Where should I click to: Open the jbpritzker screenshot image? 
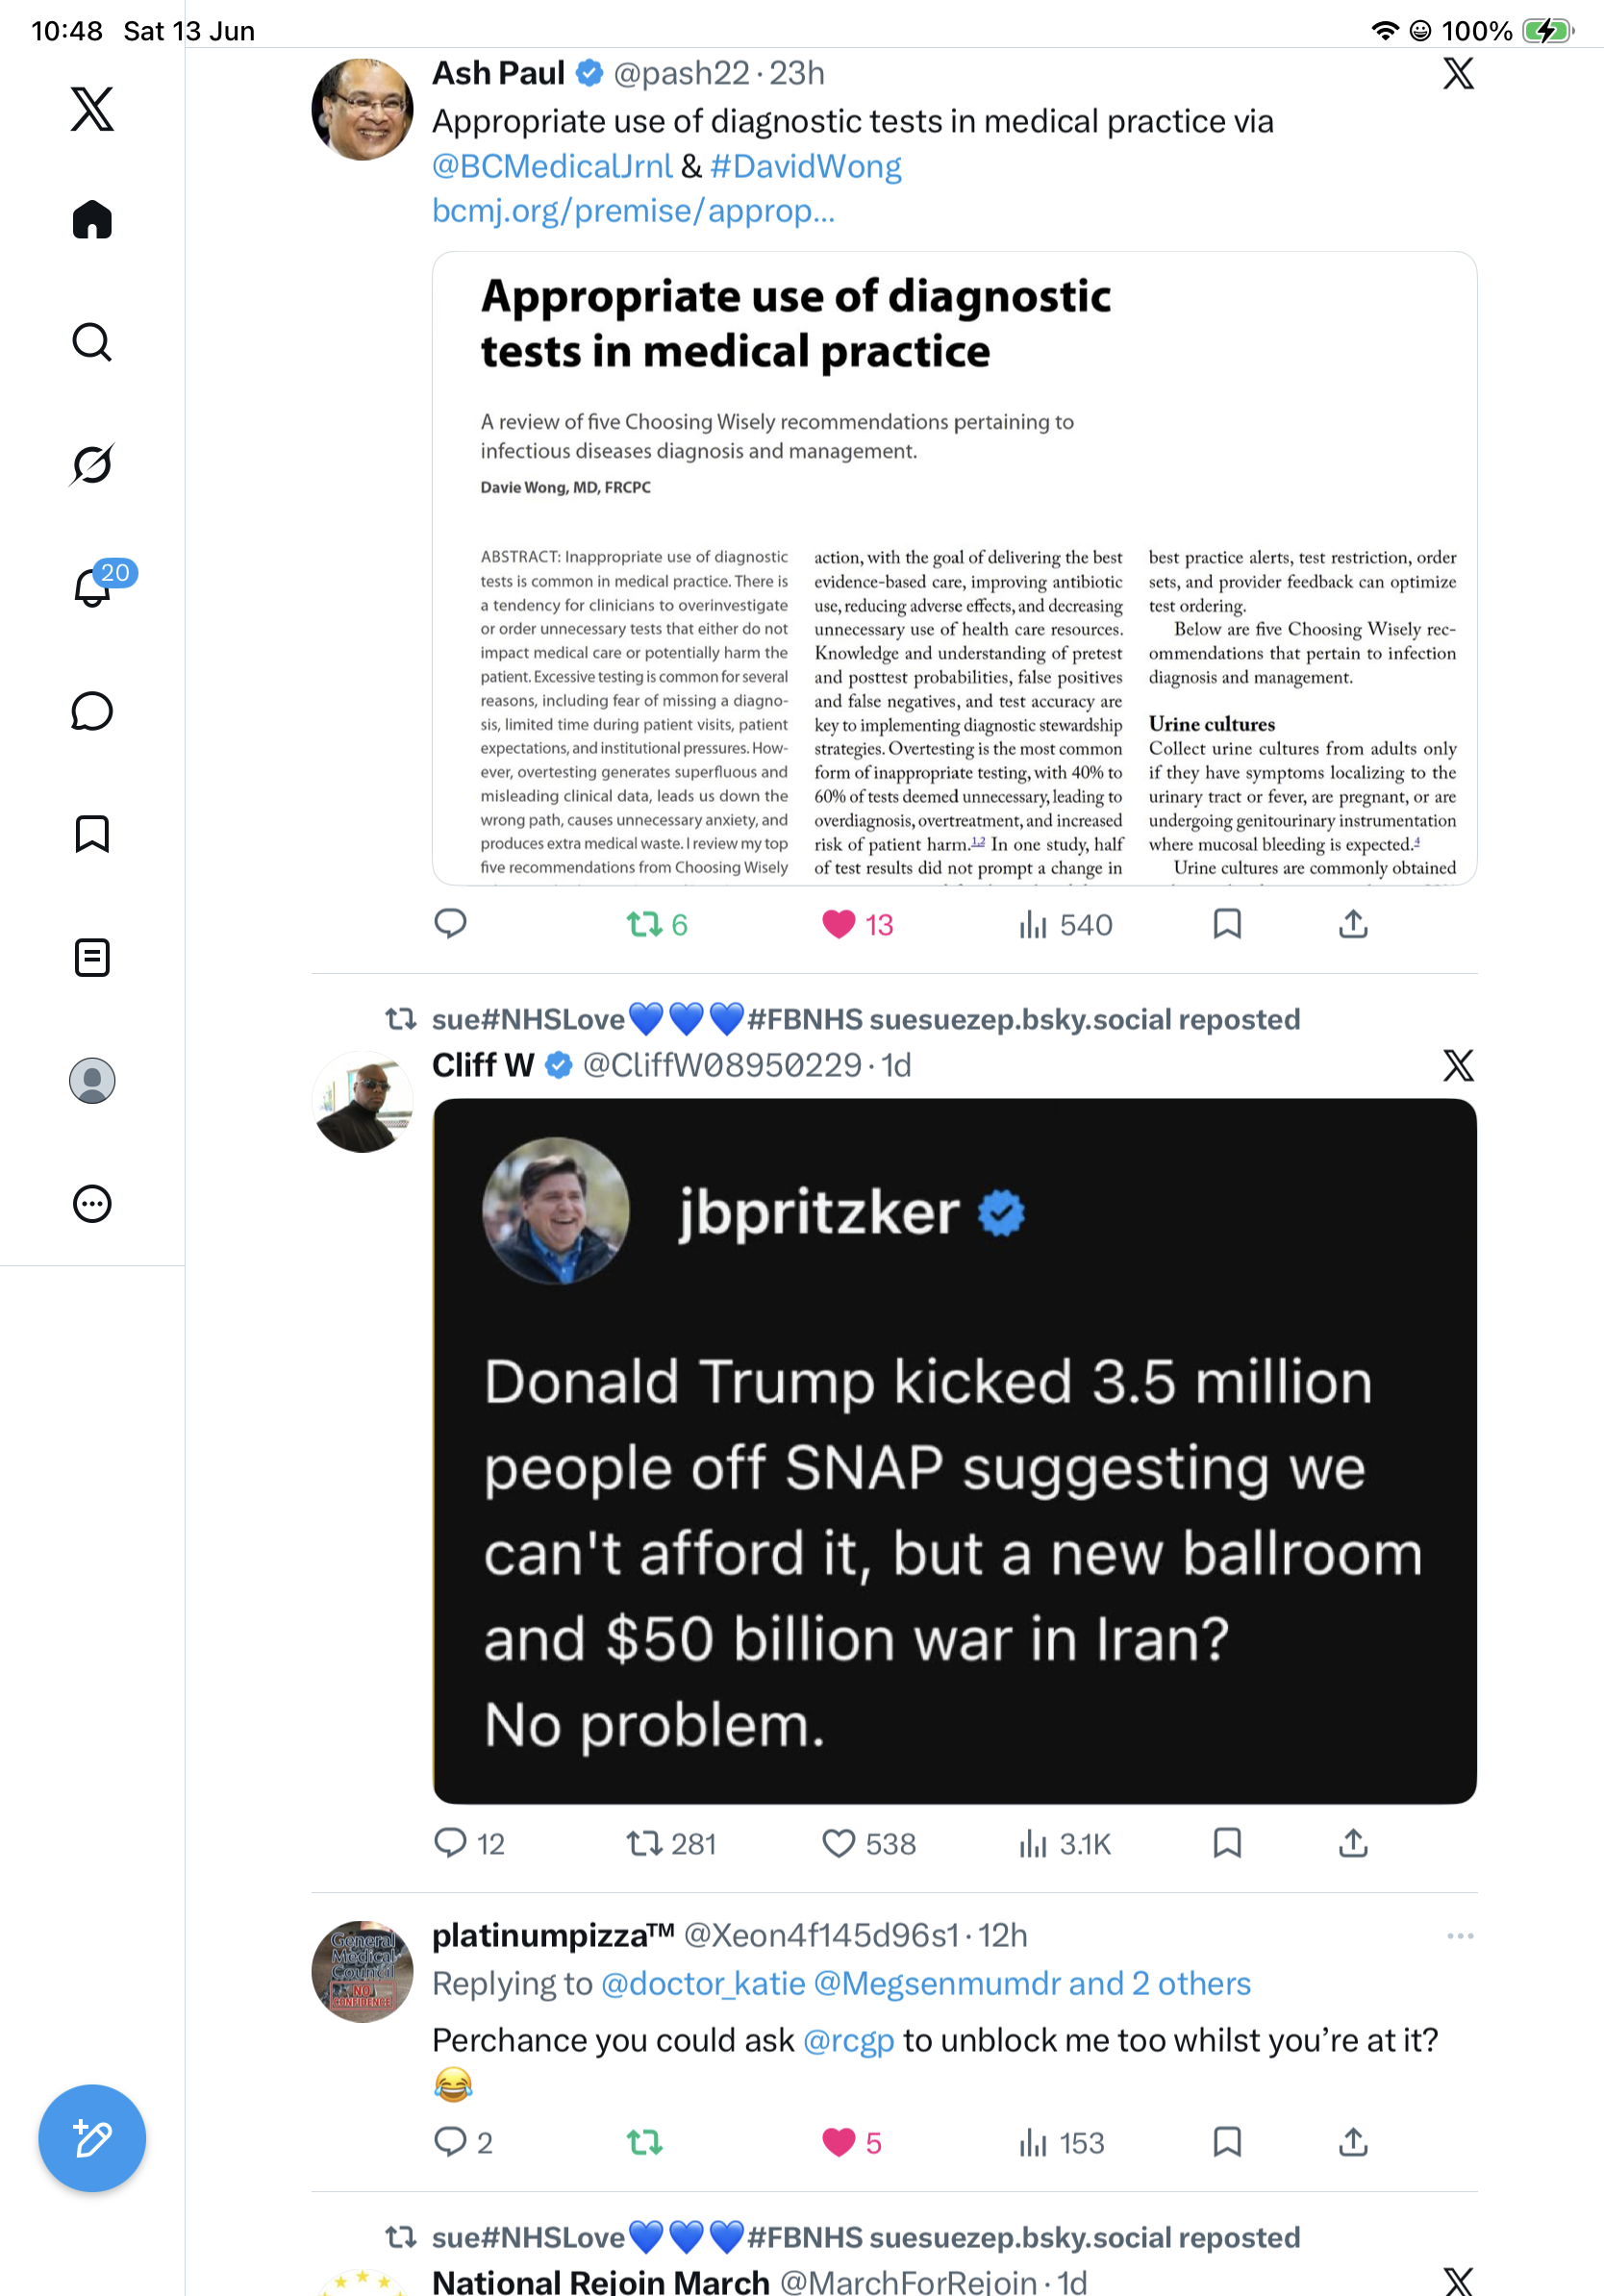point(954,1451)
